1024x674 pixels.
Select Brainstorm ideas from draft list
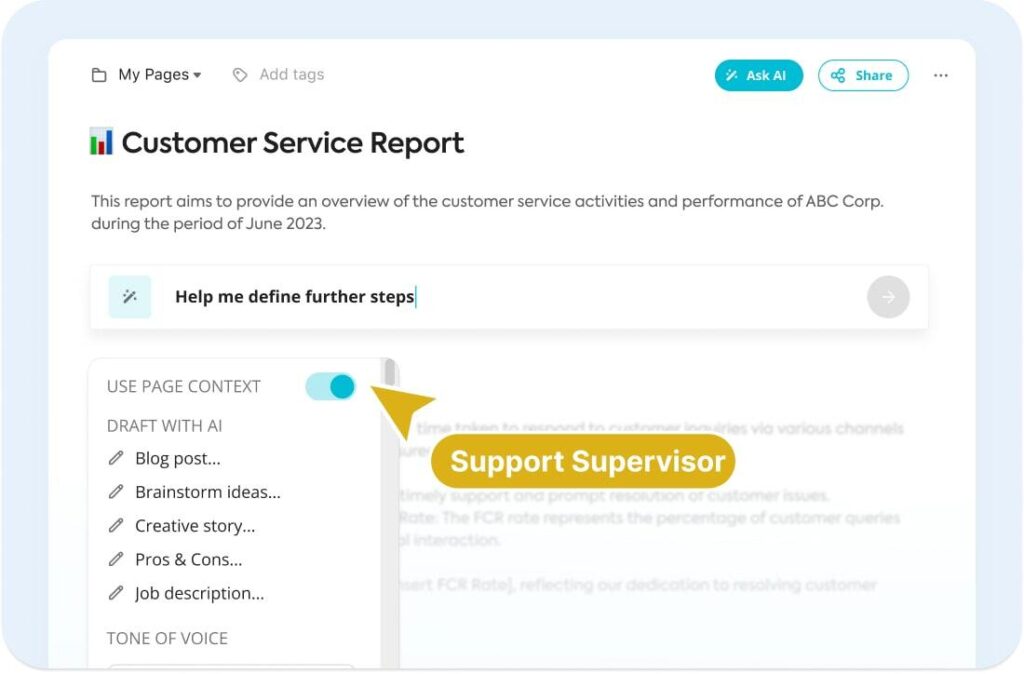[208, 492]
